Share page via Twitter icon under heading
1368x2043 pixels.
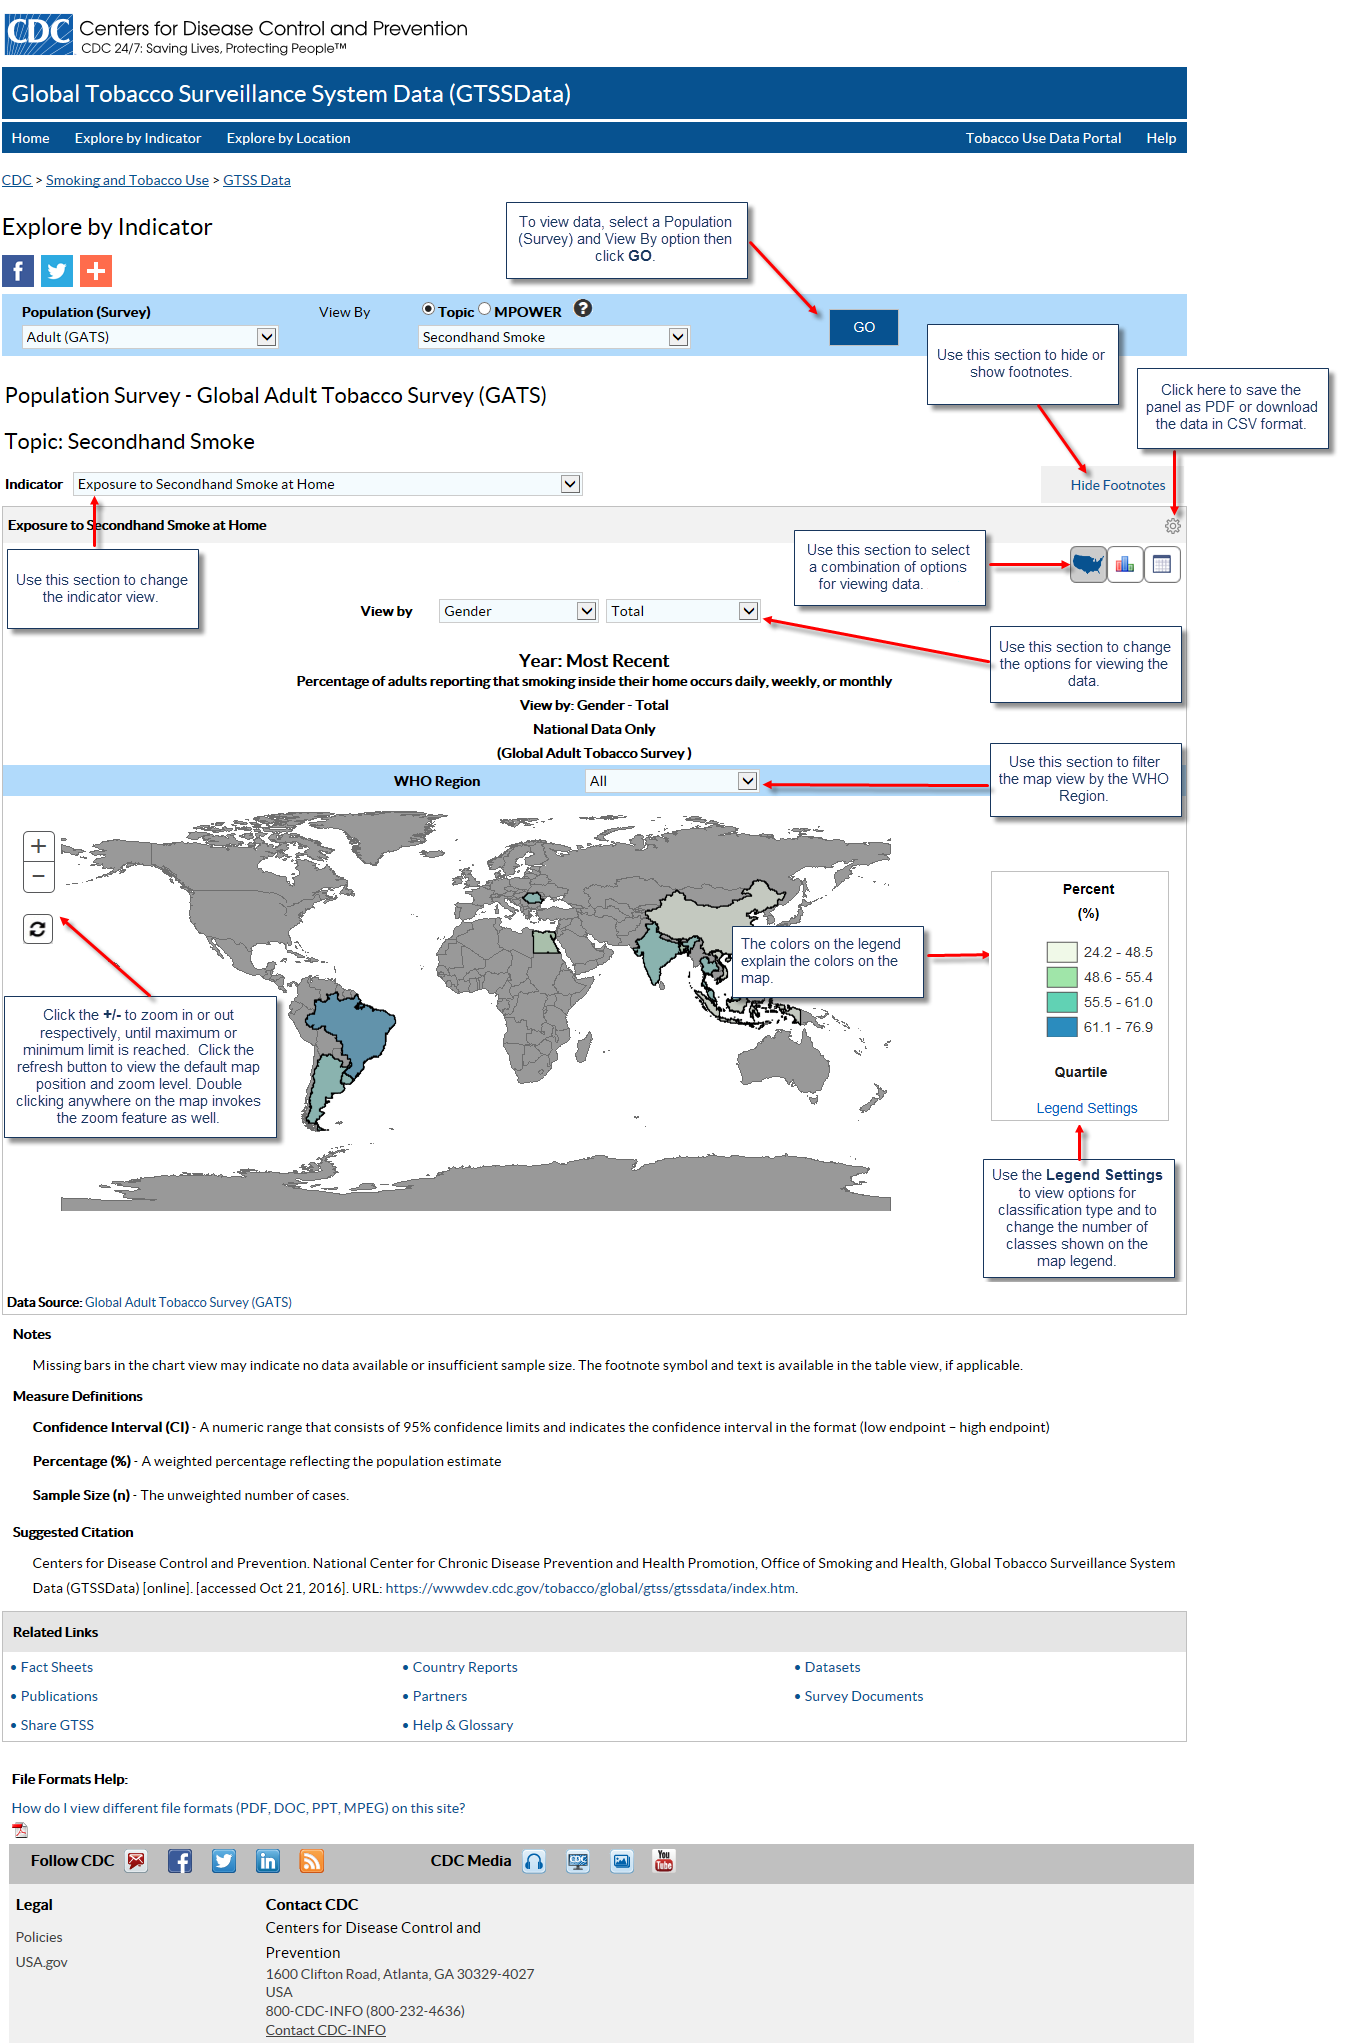pos(57,271)
